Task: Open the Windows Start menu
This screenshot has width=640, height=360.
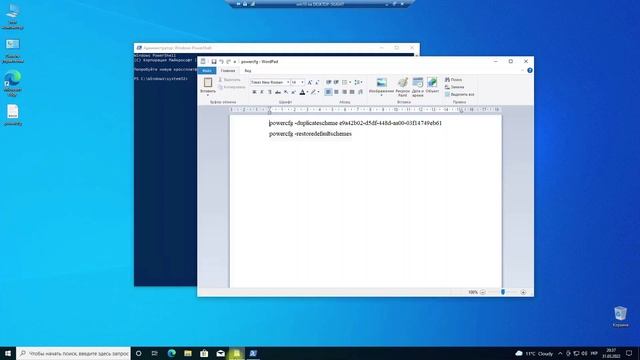Action: [x=8, y=353]
